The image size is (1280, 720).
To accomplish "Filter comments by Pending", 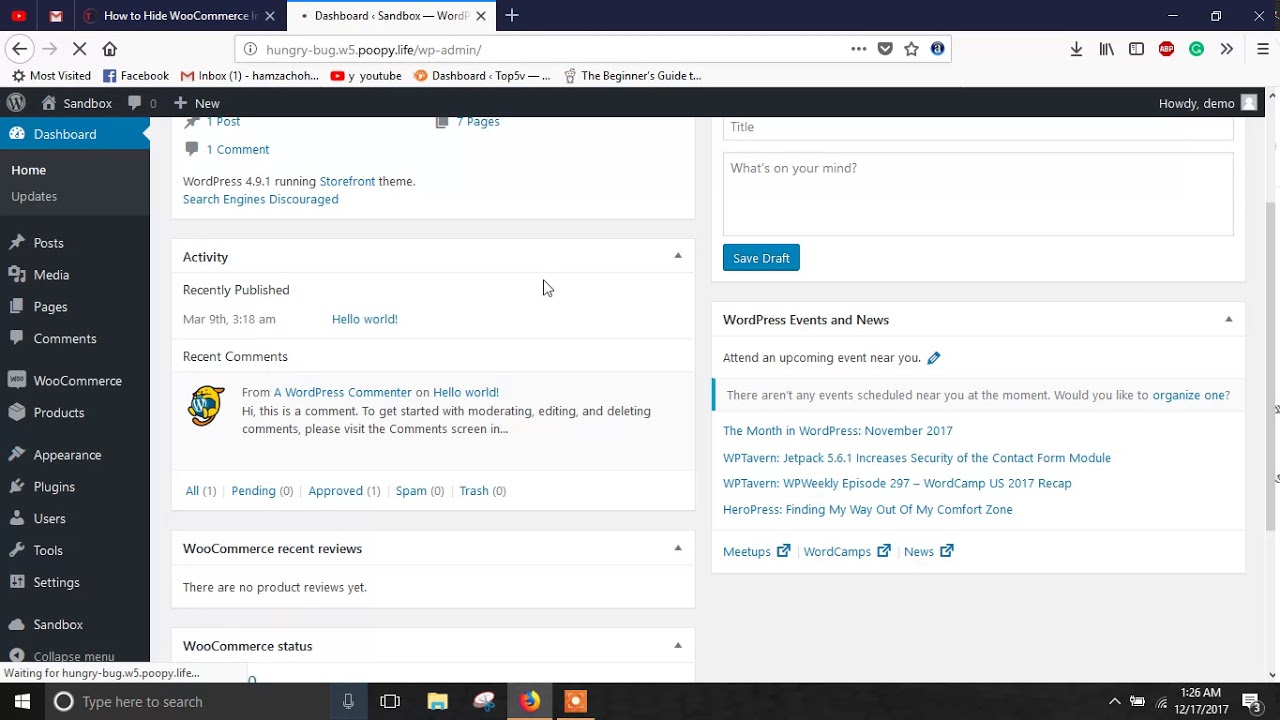I will (x=253, y=491).
